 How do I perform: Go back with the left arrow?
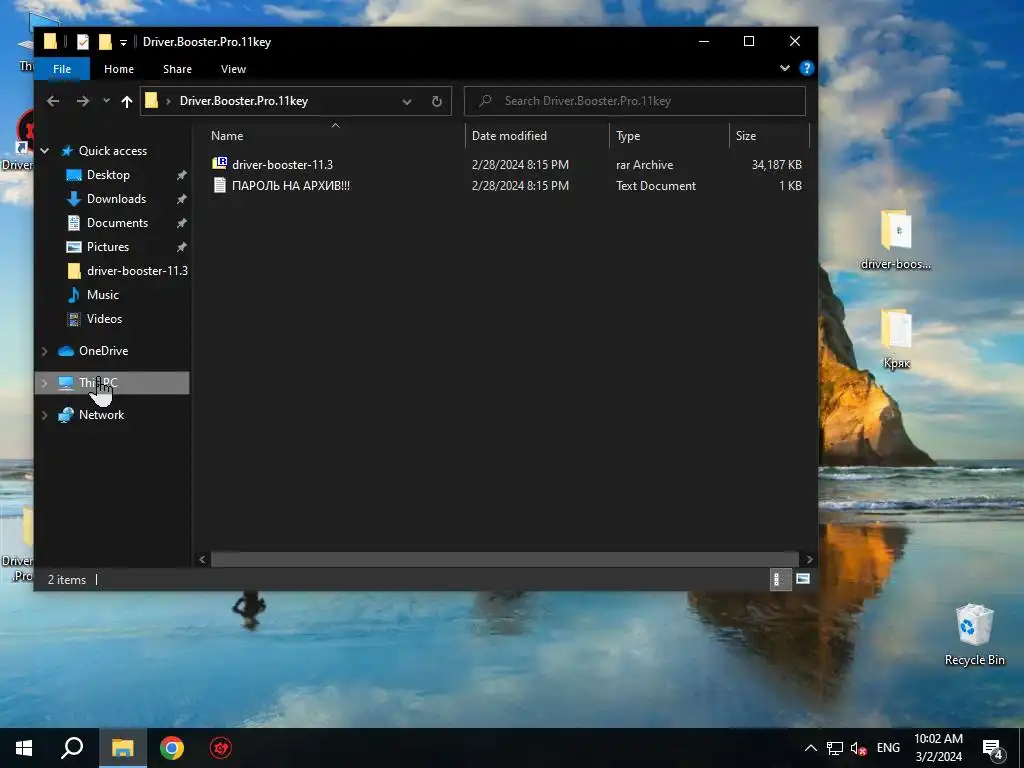[x=53, y=101]
